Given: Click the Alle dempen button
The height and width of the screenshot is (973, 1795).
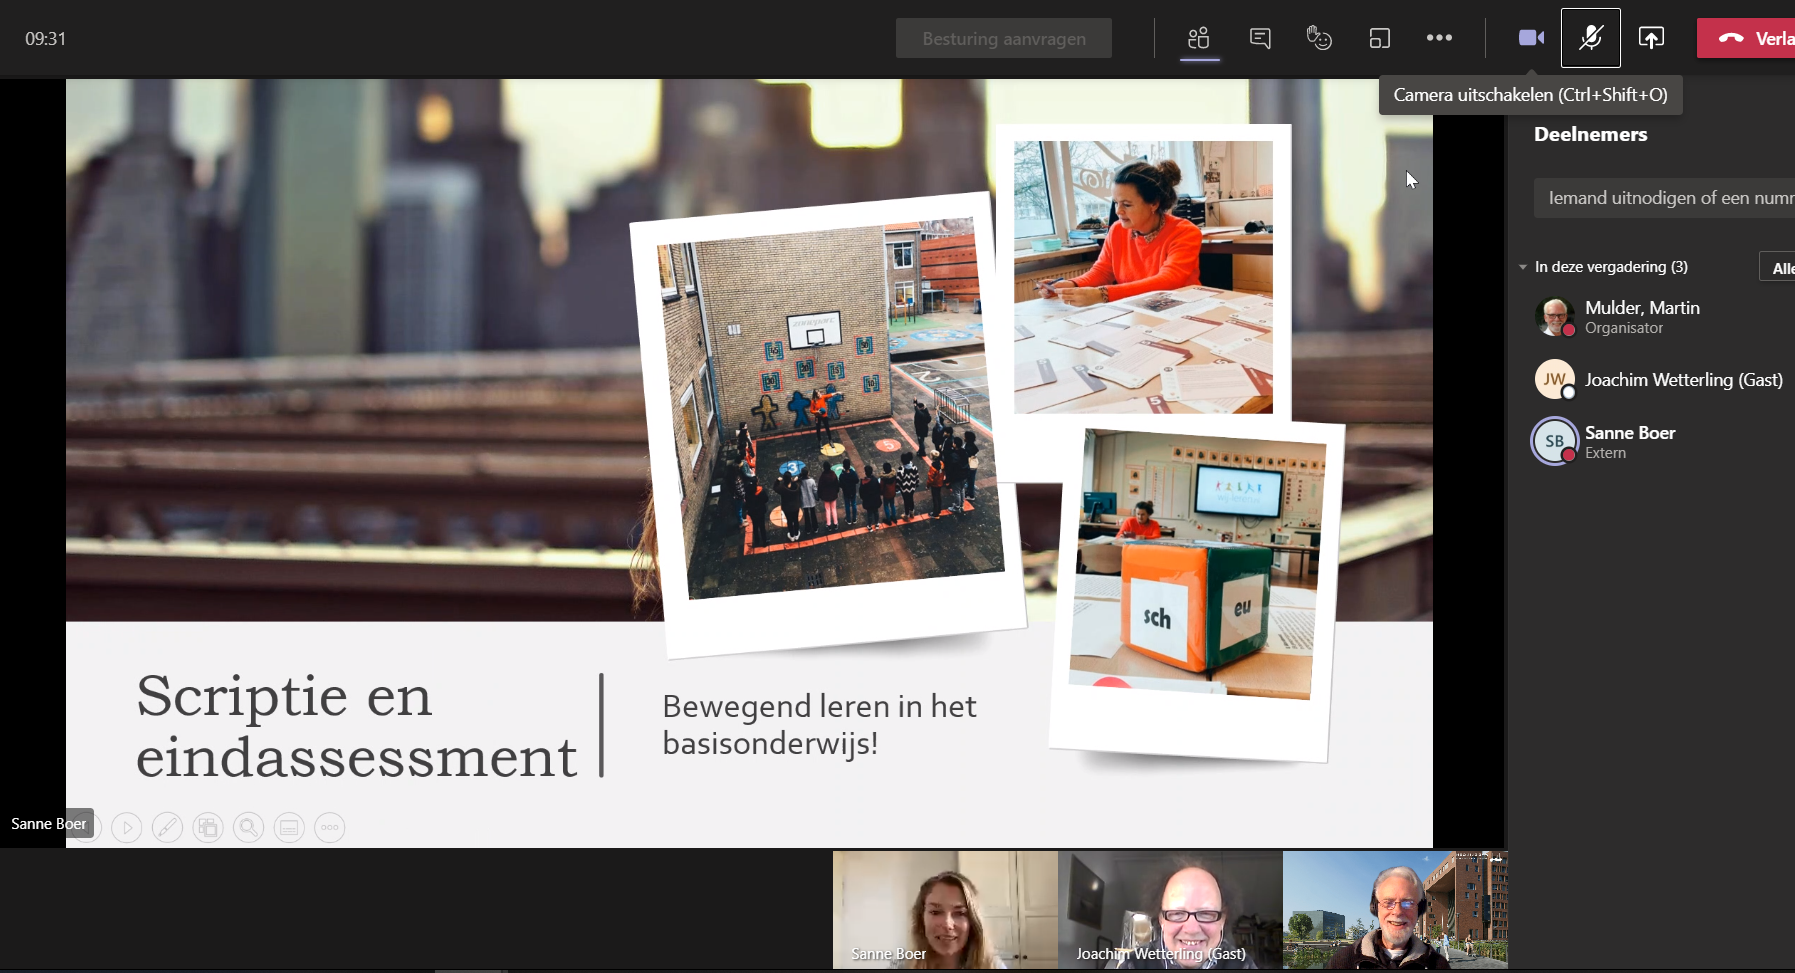Looking at the screenshot, I should pos(1778,267).
